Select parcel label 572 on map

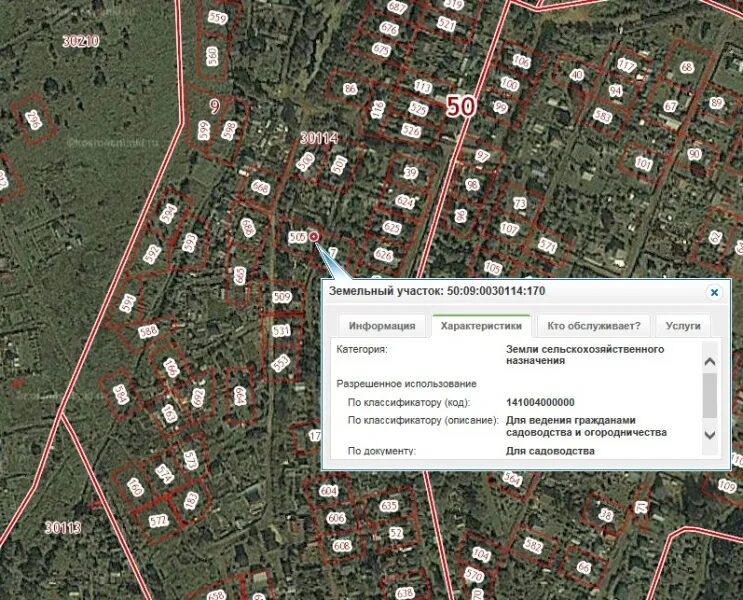coord(158,521)
